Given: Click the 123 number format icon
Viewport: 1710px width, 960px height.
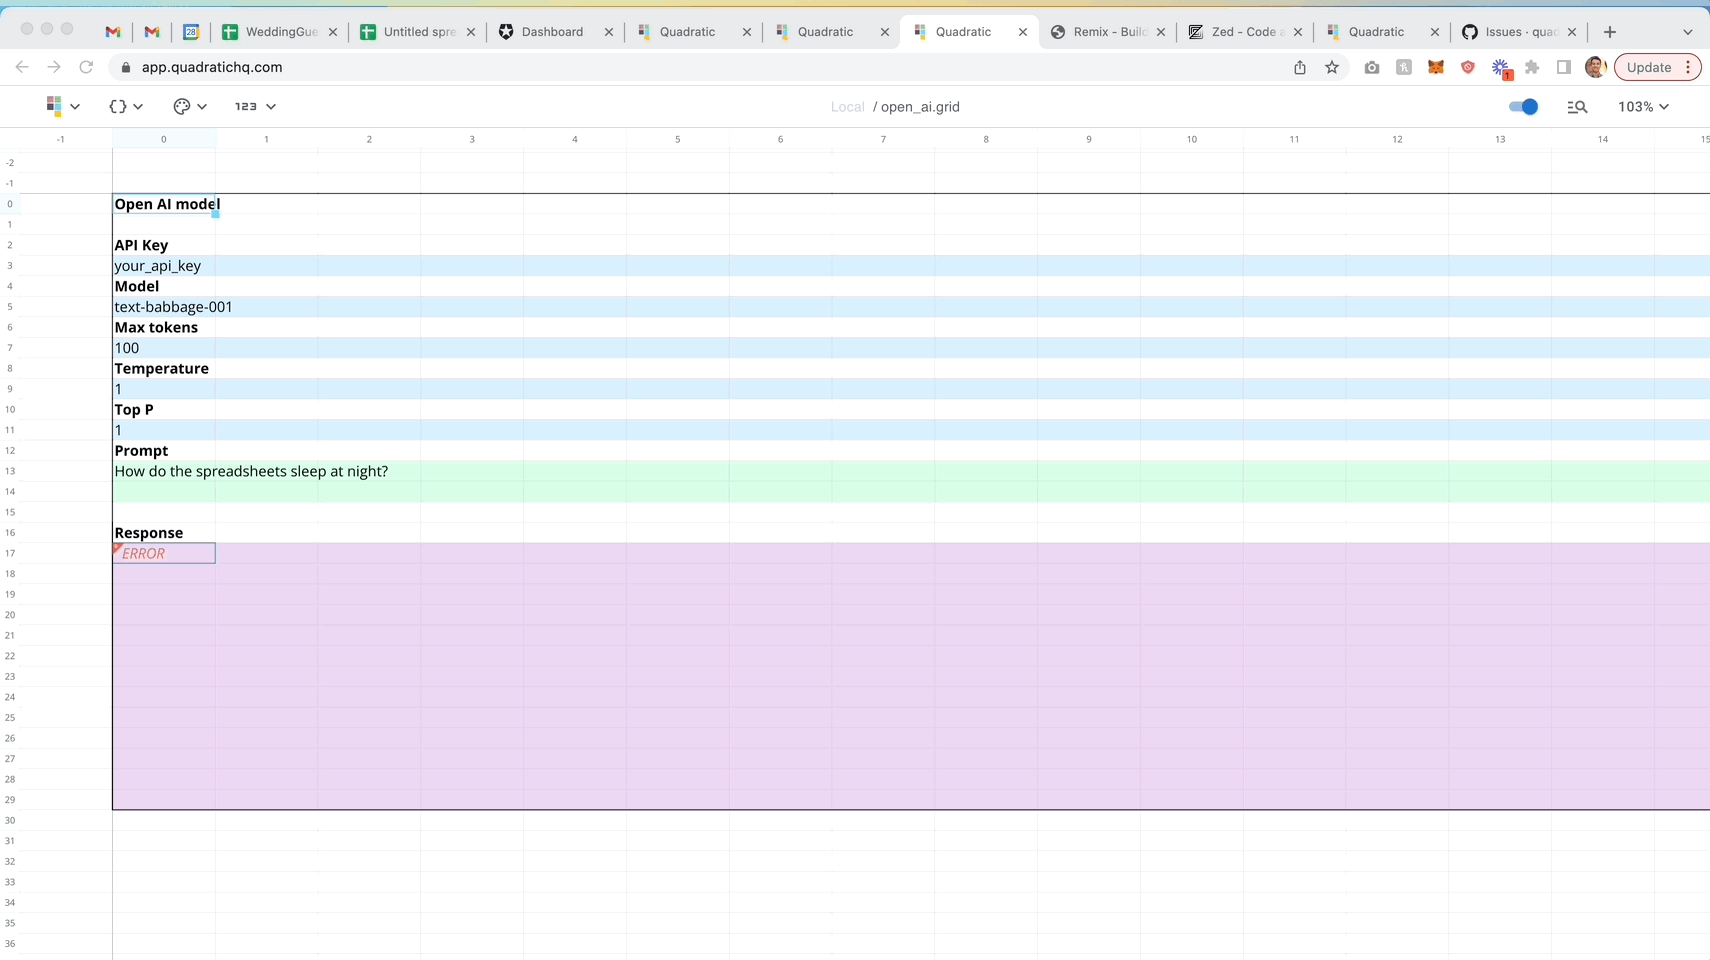Looking at the screenshot, I should (244, 106).
